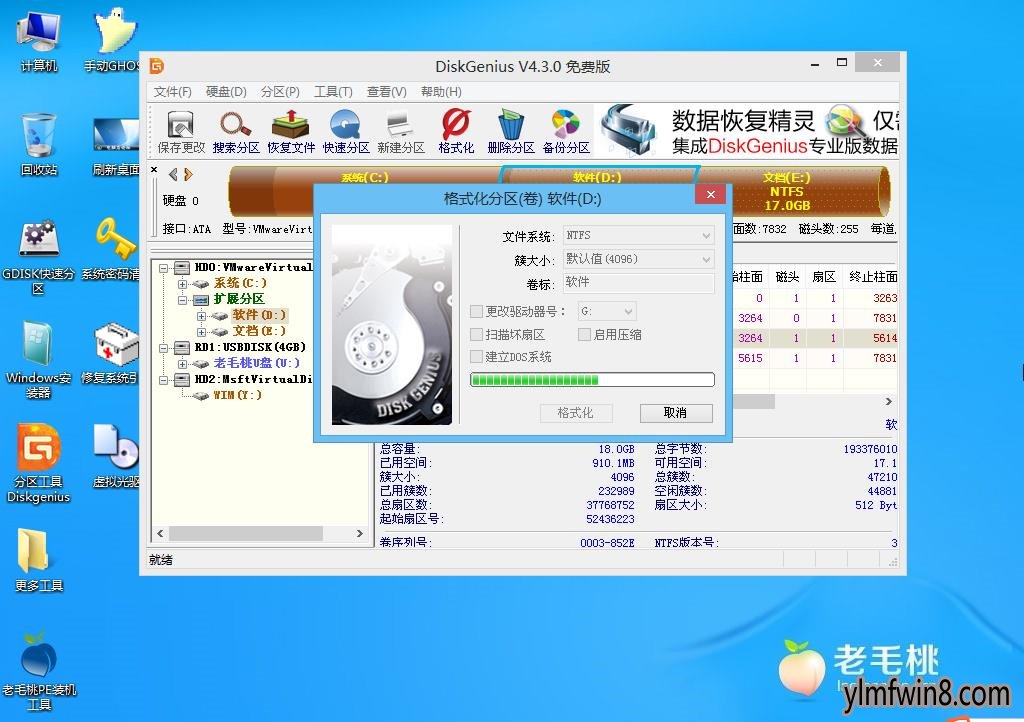Image resolution: width=1024 pixels, height=722 pixels.
Task: Cancel formatting via the 取消 button
Action: [676, 413]
